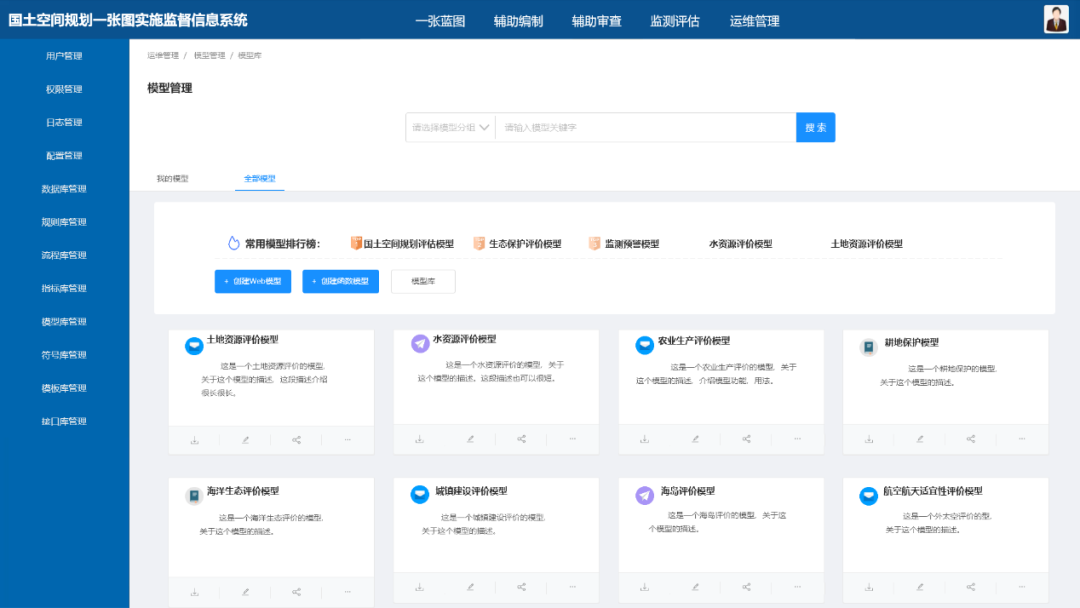1080x608 pixels.
Task: Open 符号库管理 in sidebar
Action: tap(64, 355)
